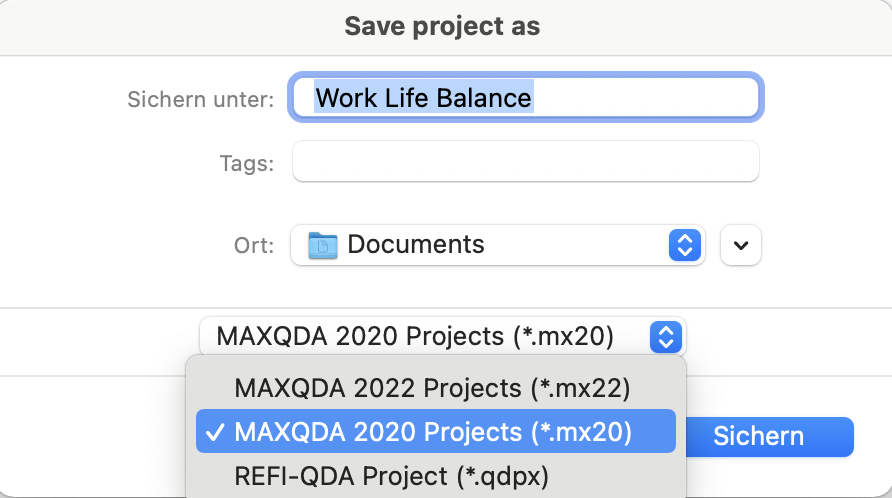Click the empty area right of Work Life Balance text
Viewport: 892px width, 498px height.
[645, 98]
